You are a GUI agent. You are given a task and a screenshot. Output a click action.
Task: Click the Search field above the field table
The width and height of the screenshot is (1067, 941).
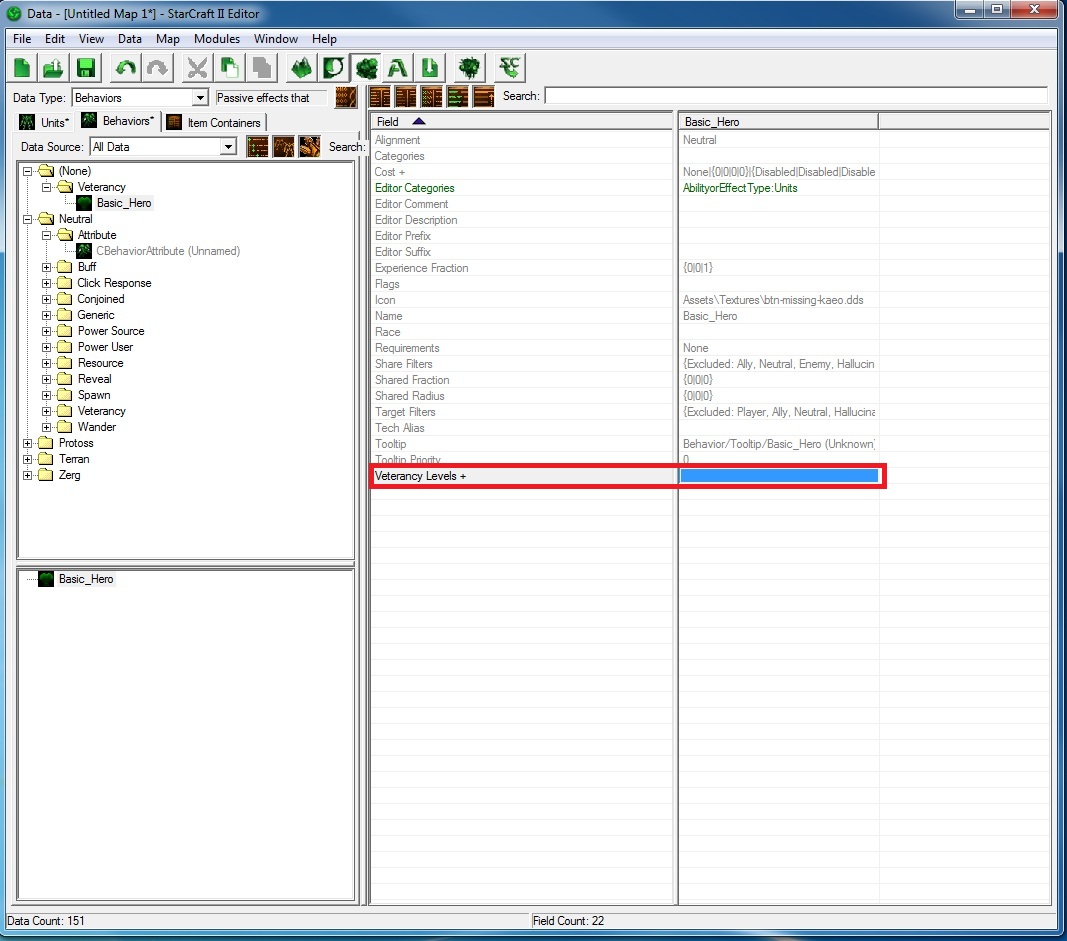coord(795,96)
